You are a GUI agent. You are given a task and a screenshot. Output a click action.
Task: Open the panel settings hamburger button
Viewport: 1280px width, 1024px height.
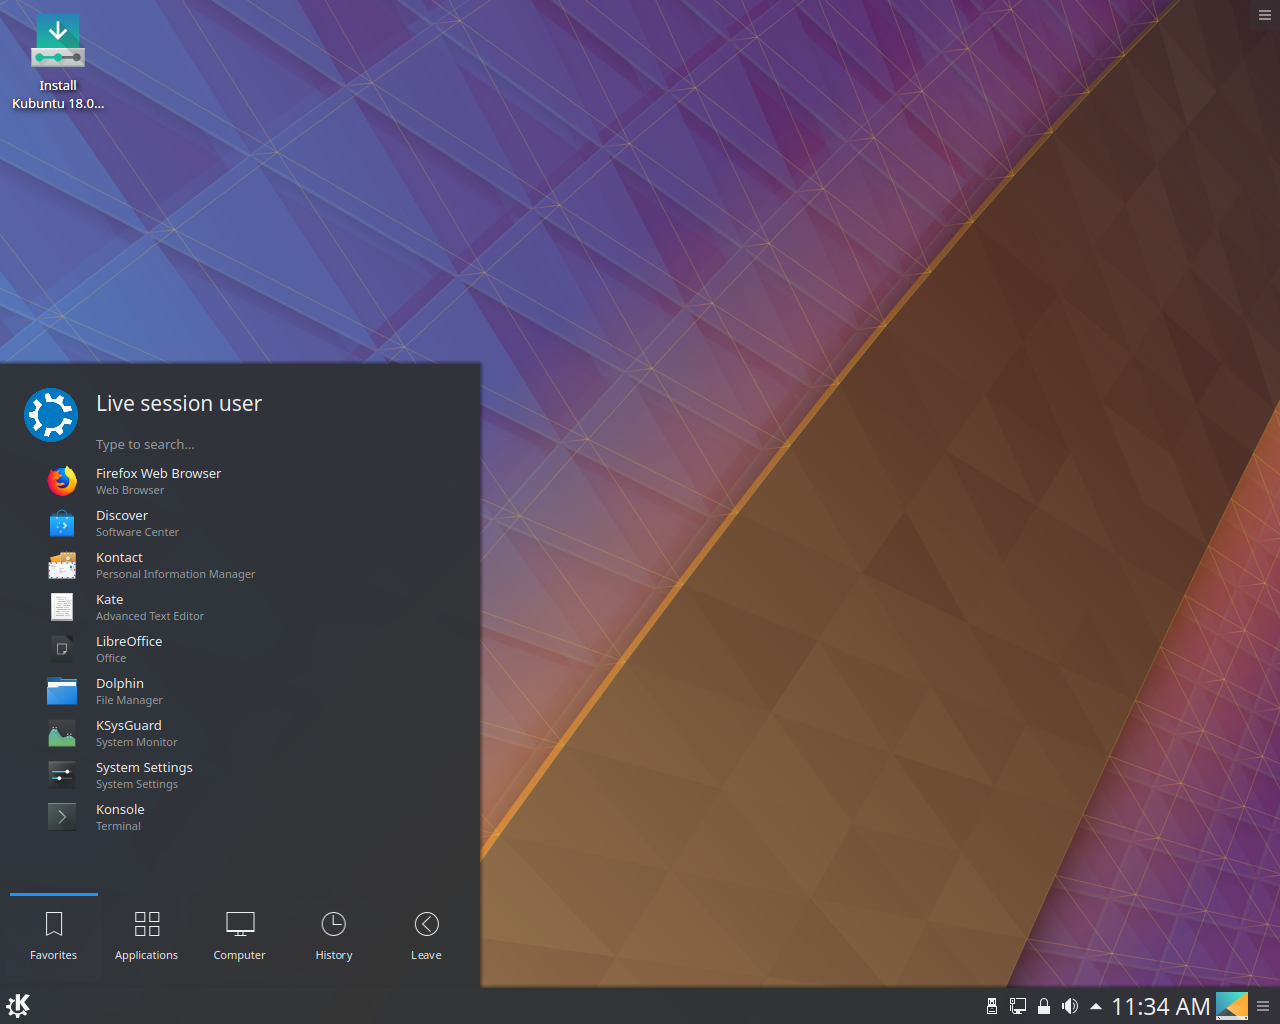pyautogui.click(x=1263, y=1006)
